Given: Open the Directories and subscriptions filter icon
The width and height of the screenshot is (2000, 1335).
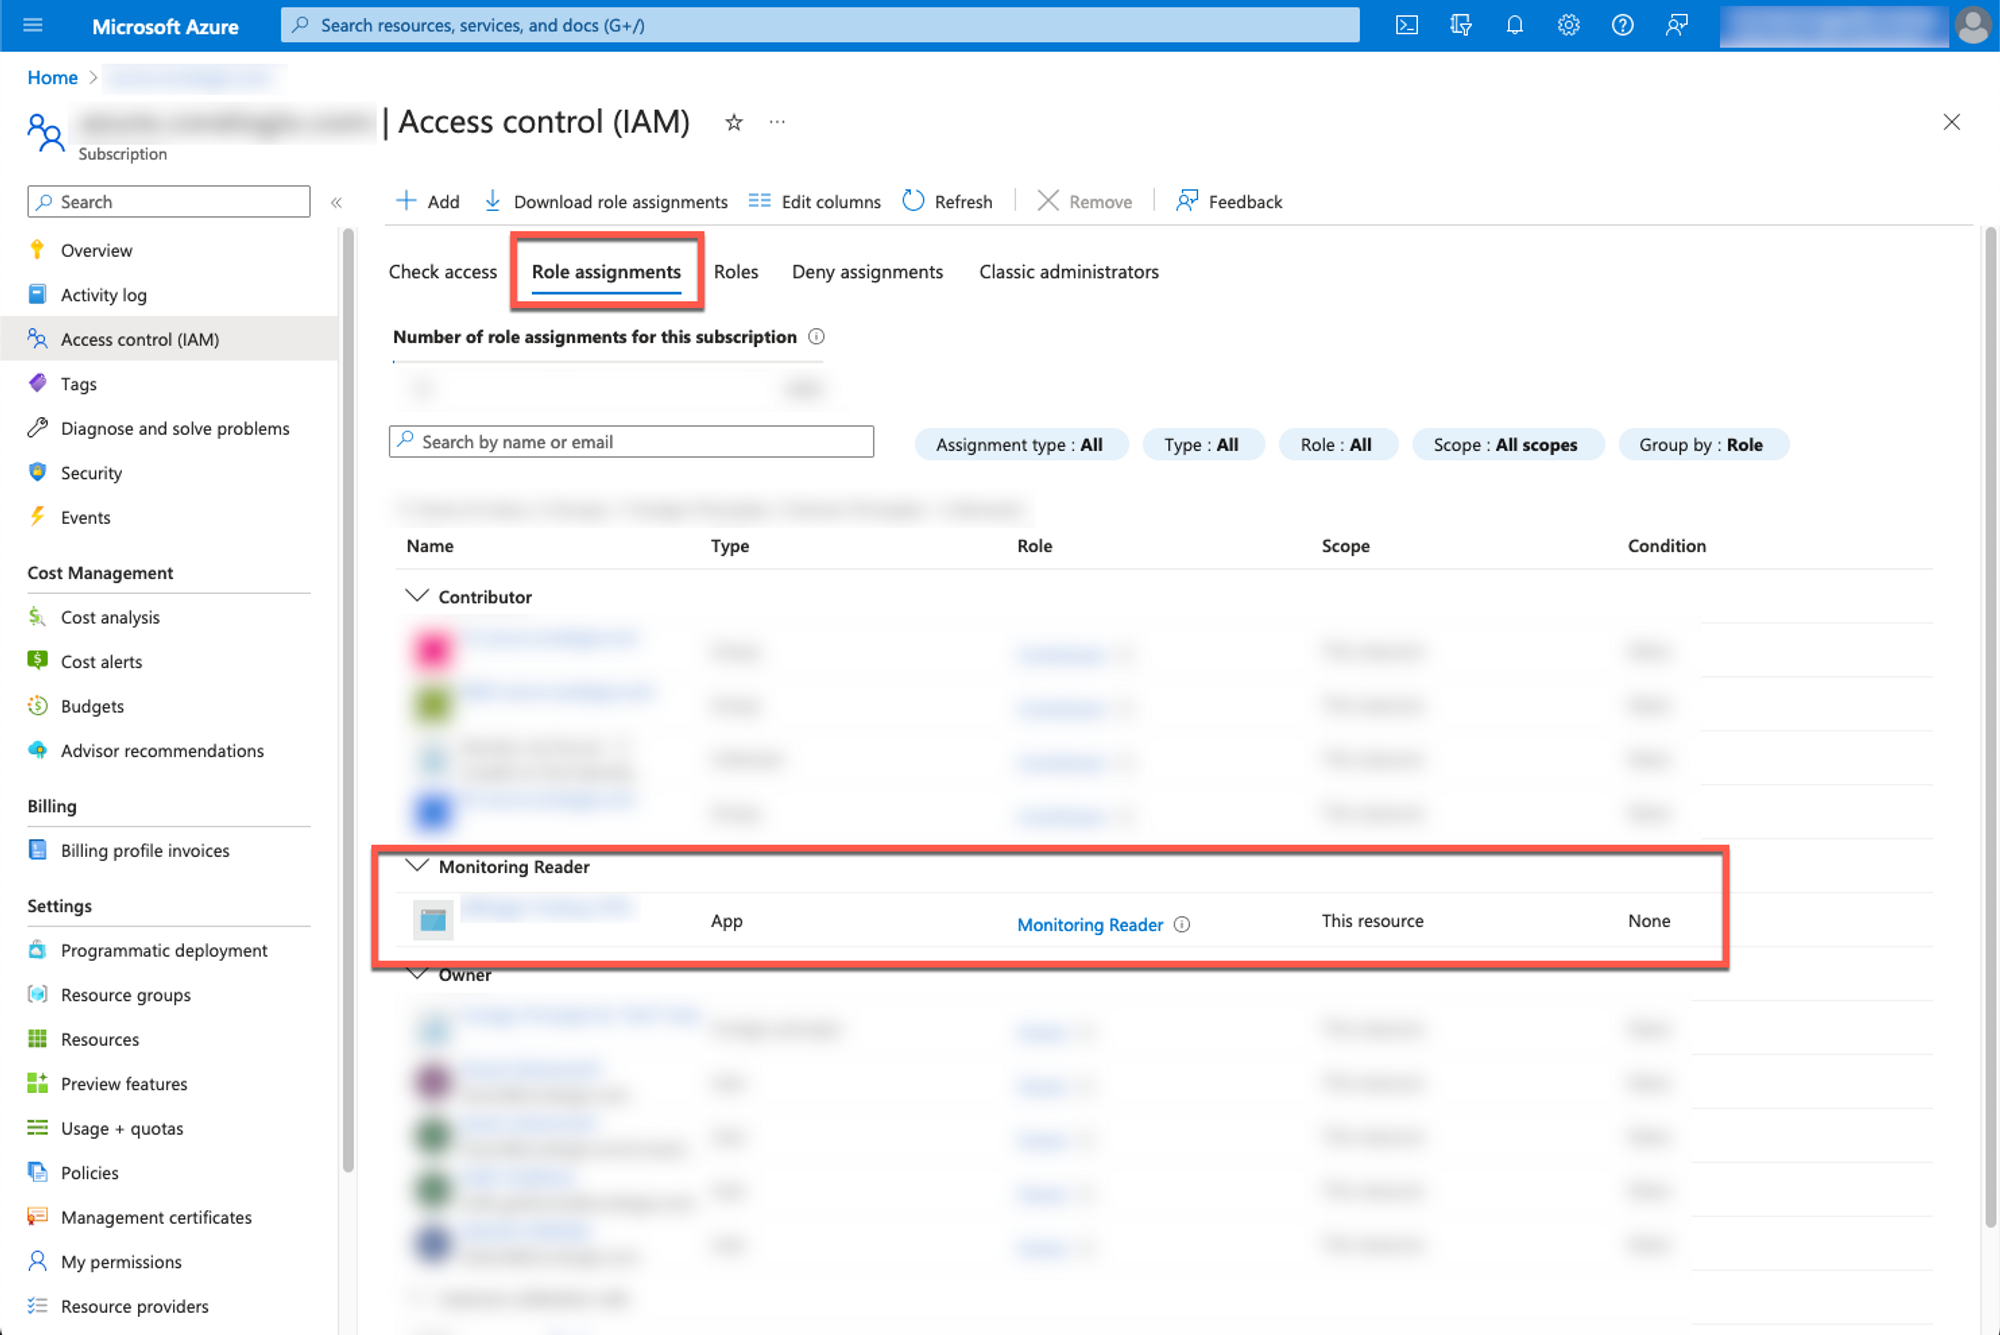Looking at the screenshot, I should point(1461,25).
